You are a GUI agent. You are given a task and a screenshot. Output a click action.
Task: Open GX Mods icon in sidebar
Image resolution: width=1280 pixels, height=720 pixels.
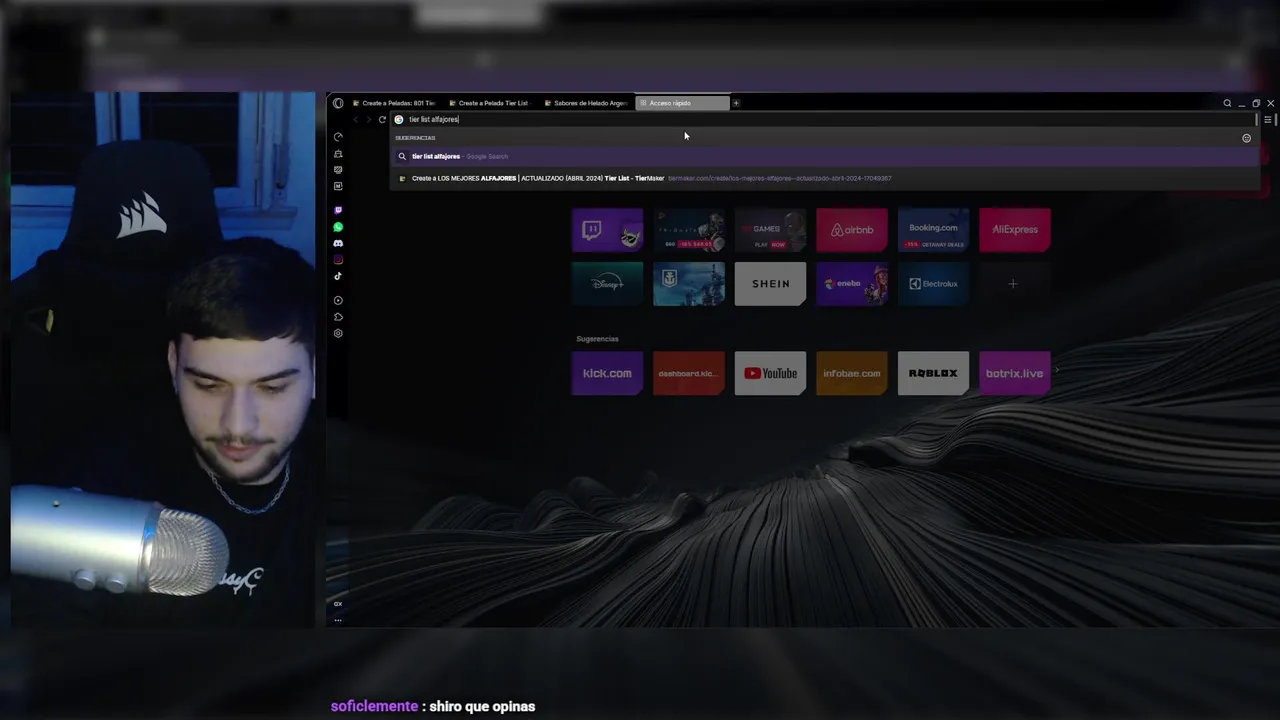[338, 170]
